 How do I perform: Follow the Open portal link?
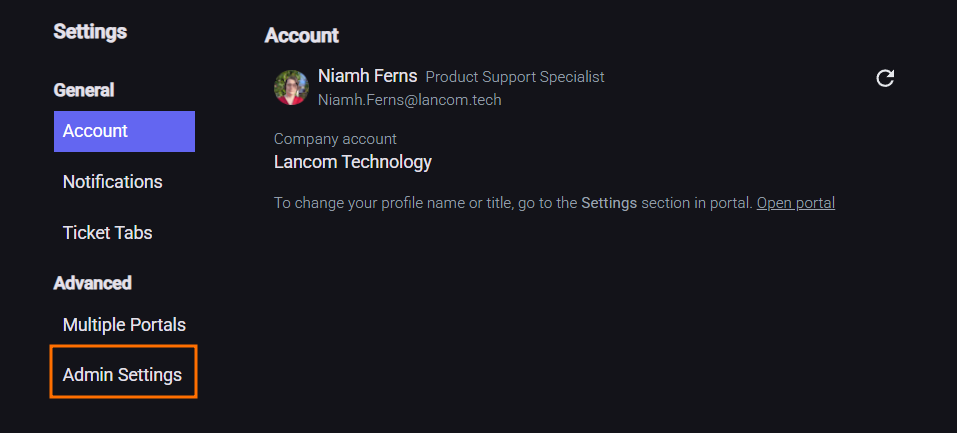795,203
